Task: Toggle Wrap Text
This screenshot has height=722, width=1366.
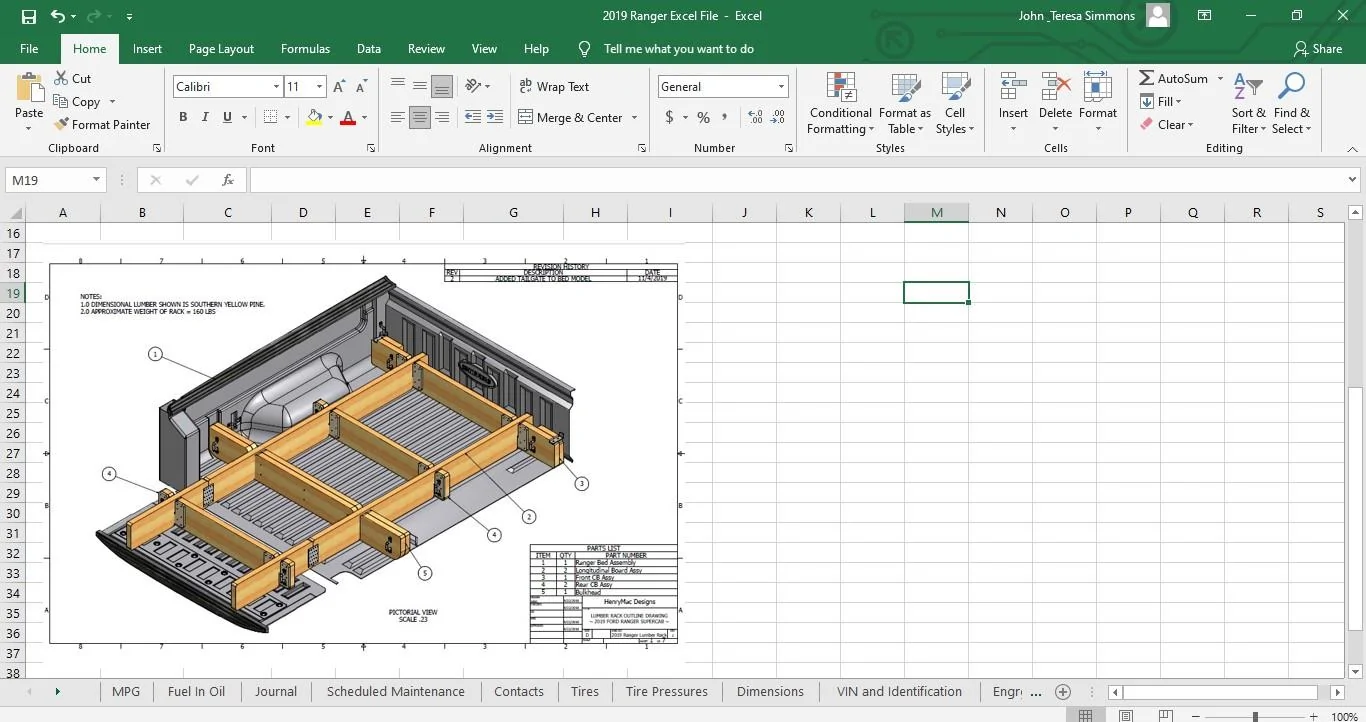Action: coord(554,87)
